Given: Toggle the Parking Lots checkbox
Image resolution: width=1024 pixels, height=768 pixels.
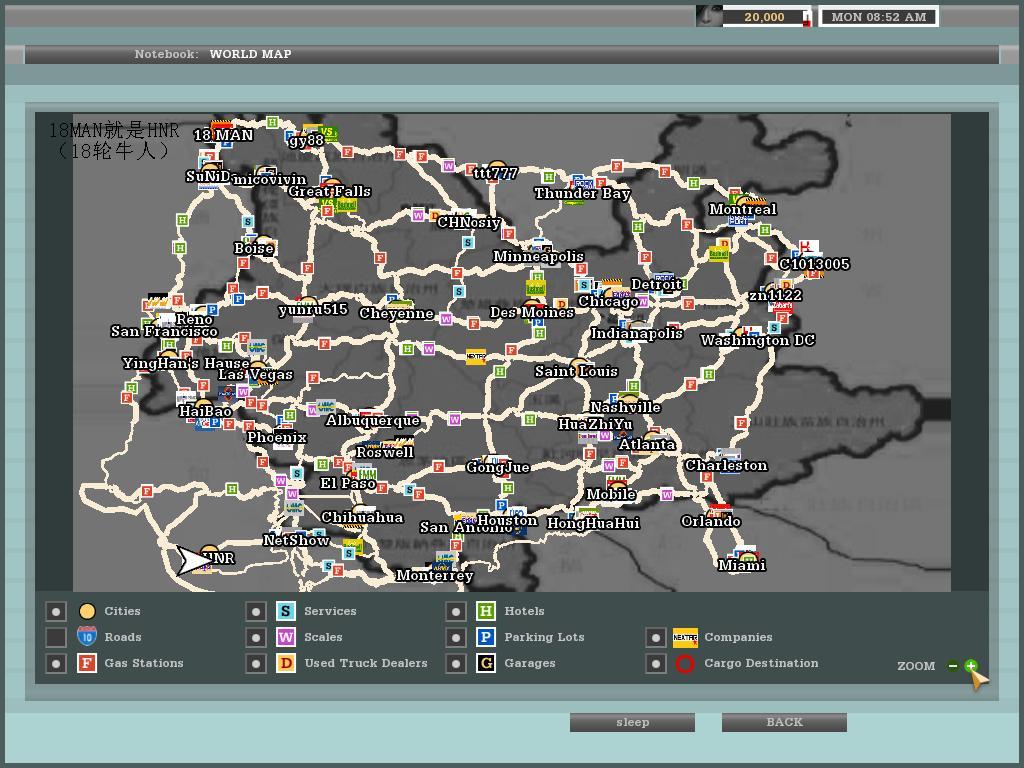Looking at the screenshot, I should tap(456, 637).
